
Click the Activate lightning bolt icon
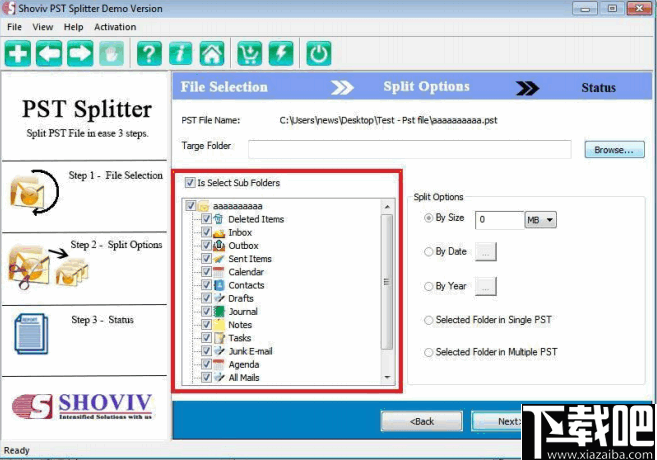(x=281, y=53)
